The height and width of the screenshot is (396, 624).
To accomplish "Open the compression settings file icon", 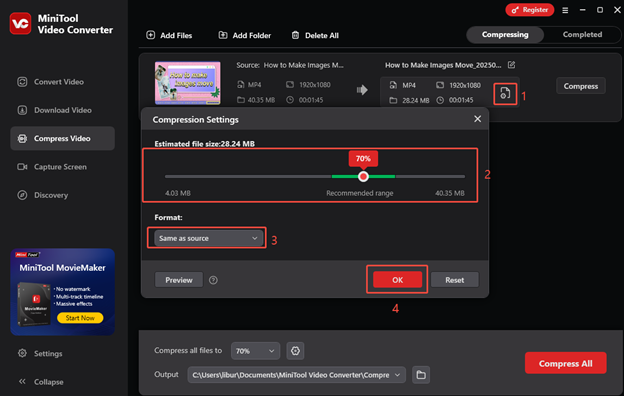I will pyautogui.click(x=505, y=94).
